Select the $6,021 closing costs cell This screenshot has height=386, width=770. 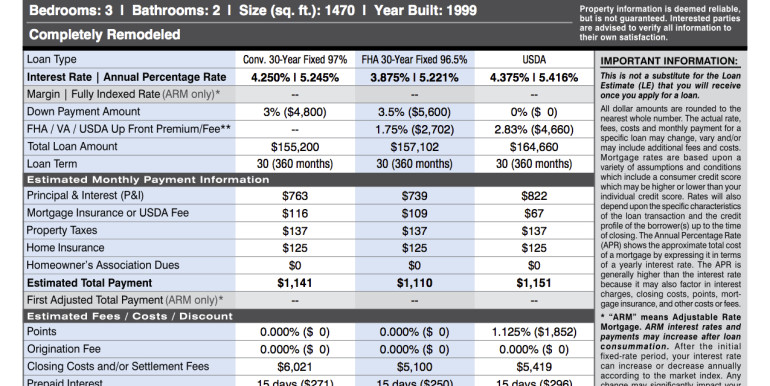click(x=295, y=367)
